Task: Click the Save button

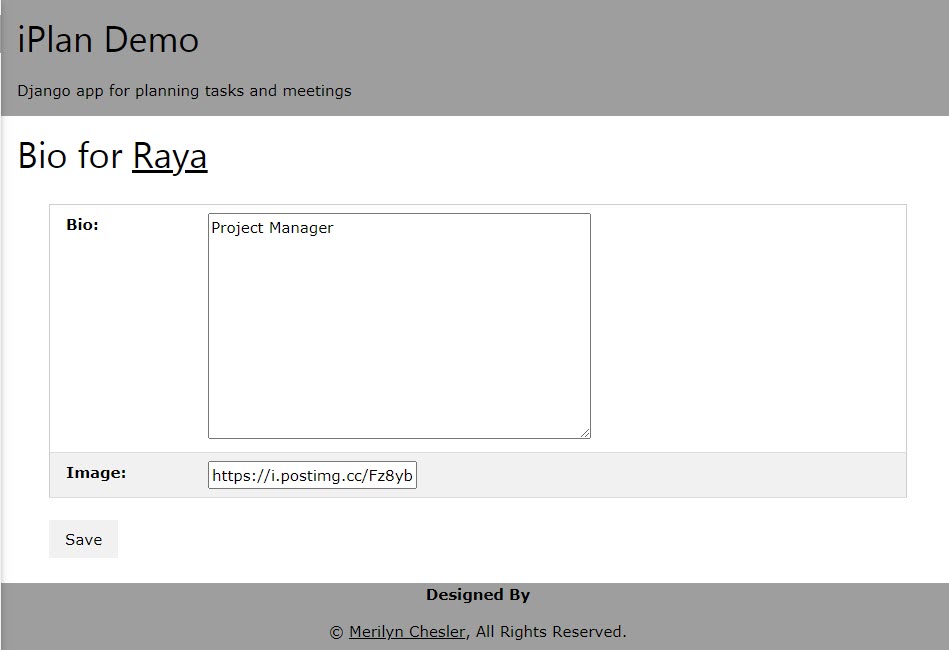Action: click(x=84, y=539)
